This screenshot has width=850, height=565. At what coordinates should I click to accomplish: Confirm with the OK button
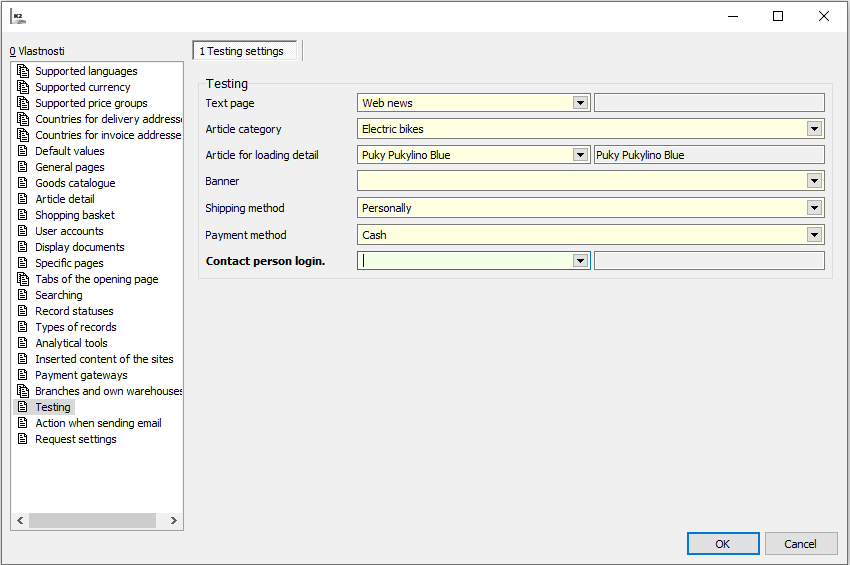pyautogui.click(x=722, y=544)
